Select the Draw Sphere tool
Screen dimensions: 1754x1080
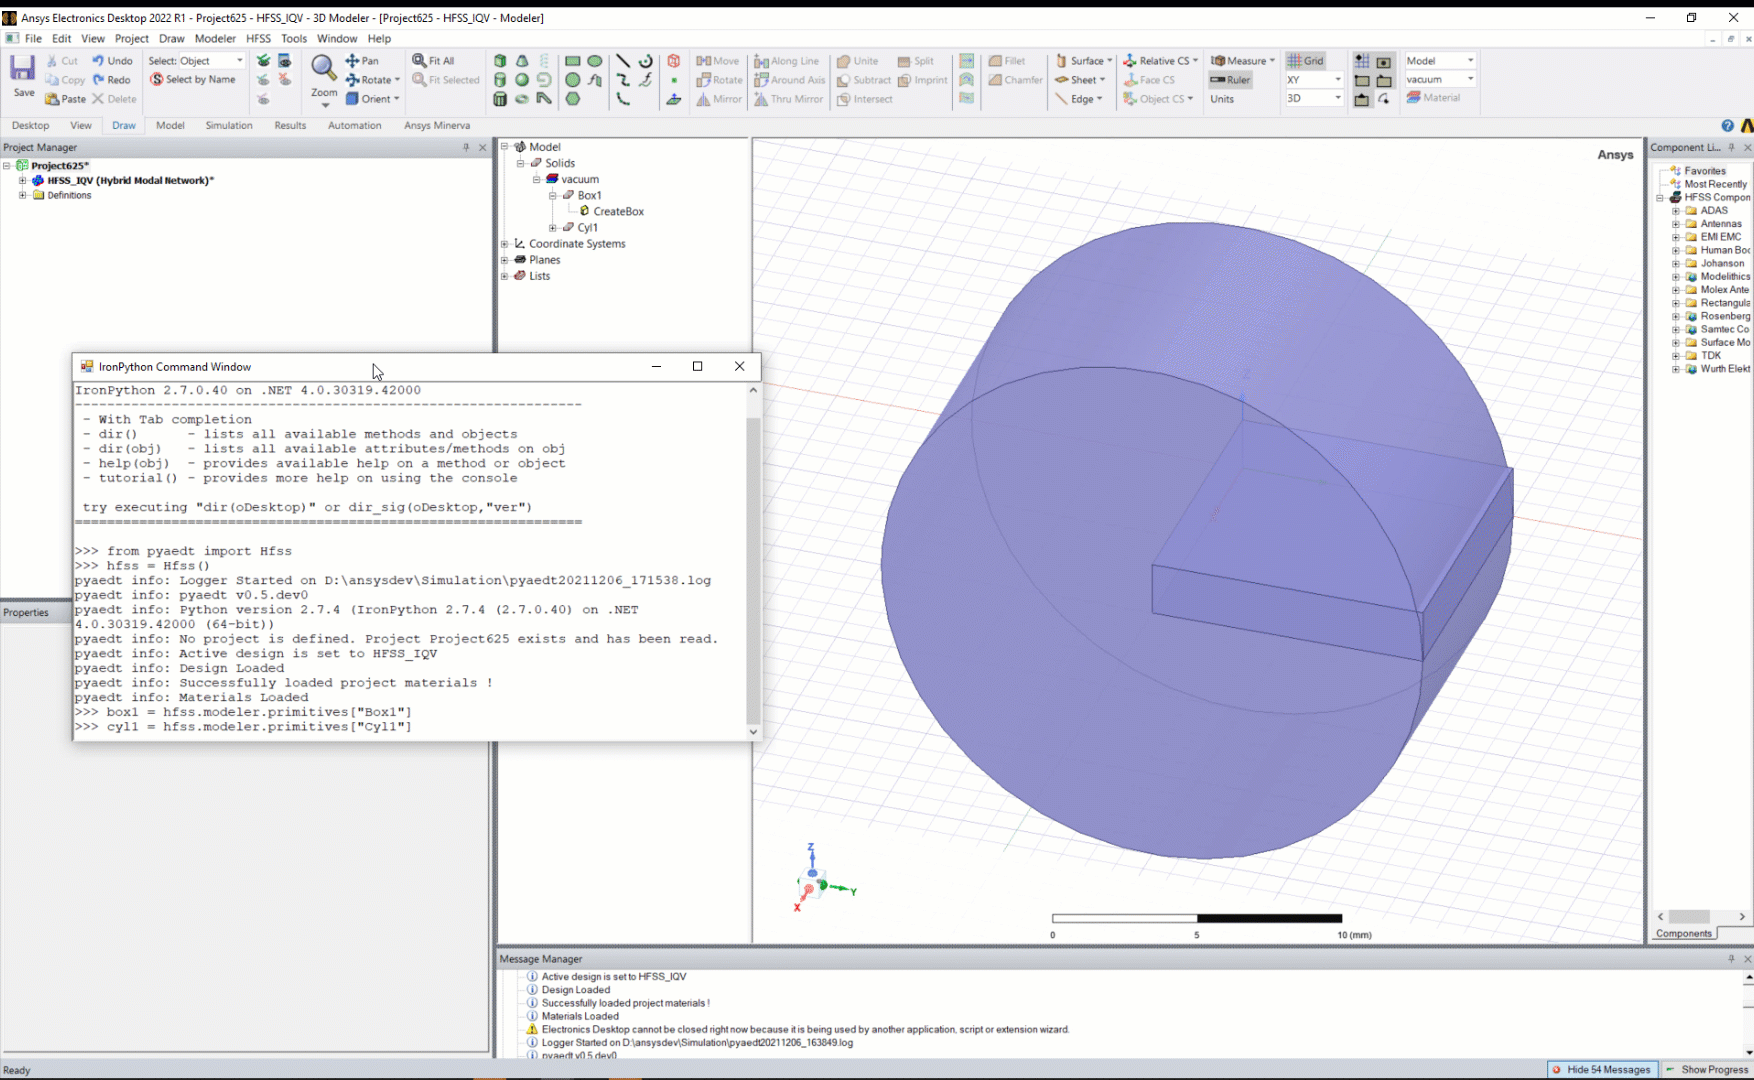[x=522, y=80]
